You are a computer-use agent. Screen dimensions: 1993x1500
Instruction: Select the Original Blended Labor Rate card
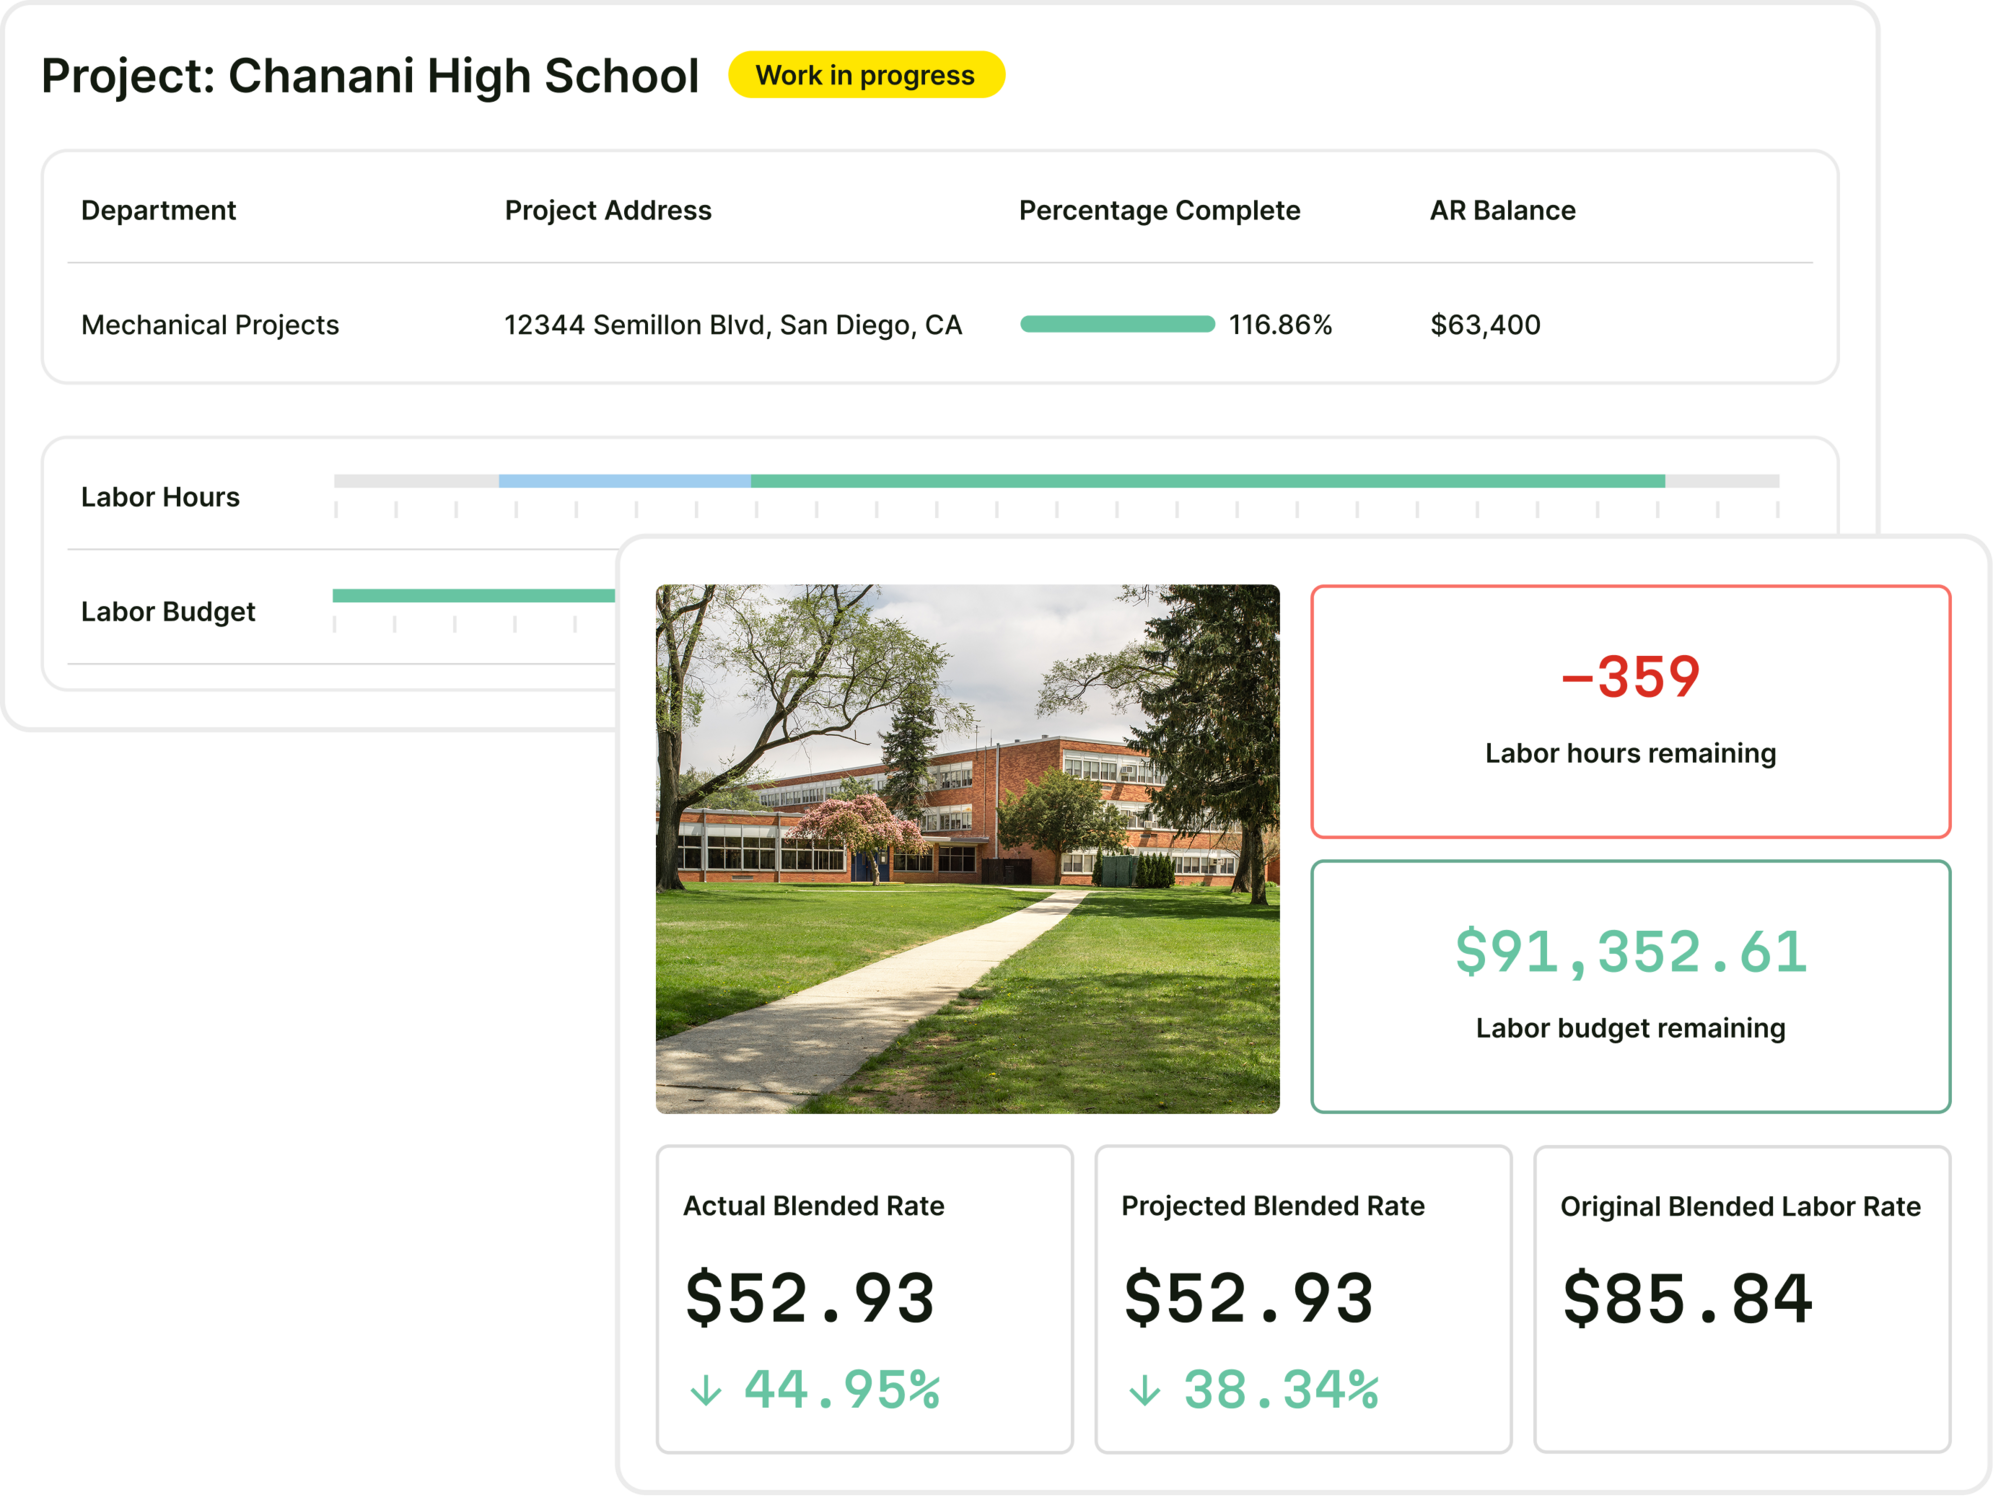pos(1741,1298)
